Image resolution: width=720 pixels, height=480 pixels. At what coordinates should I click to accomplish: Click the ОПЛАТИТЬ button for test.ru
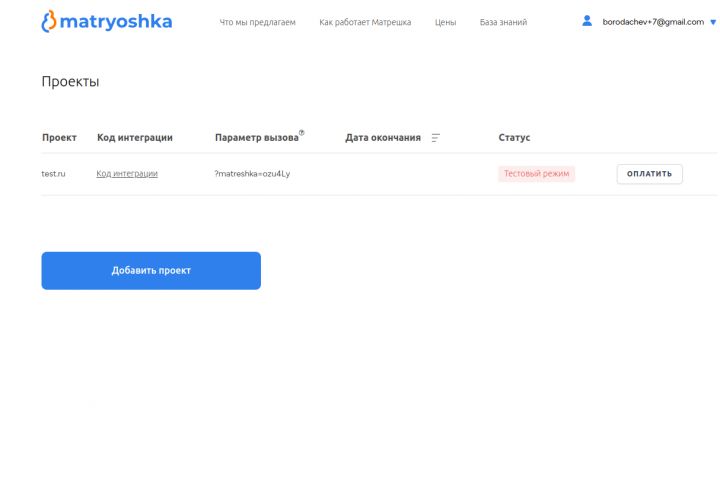(x=649, y=174)
